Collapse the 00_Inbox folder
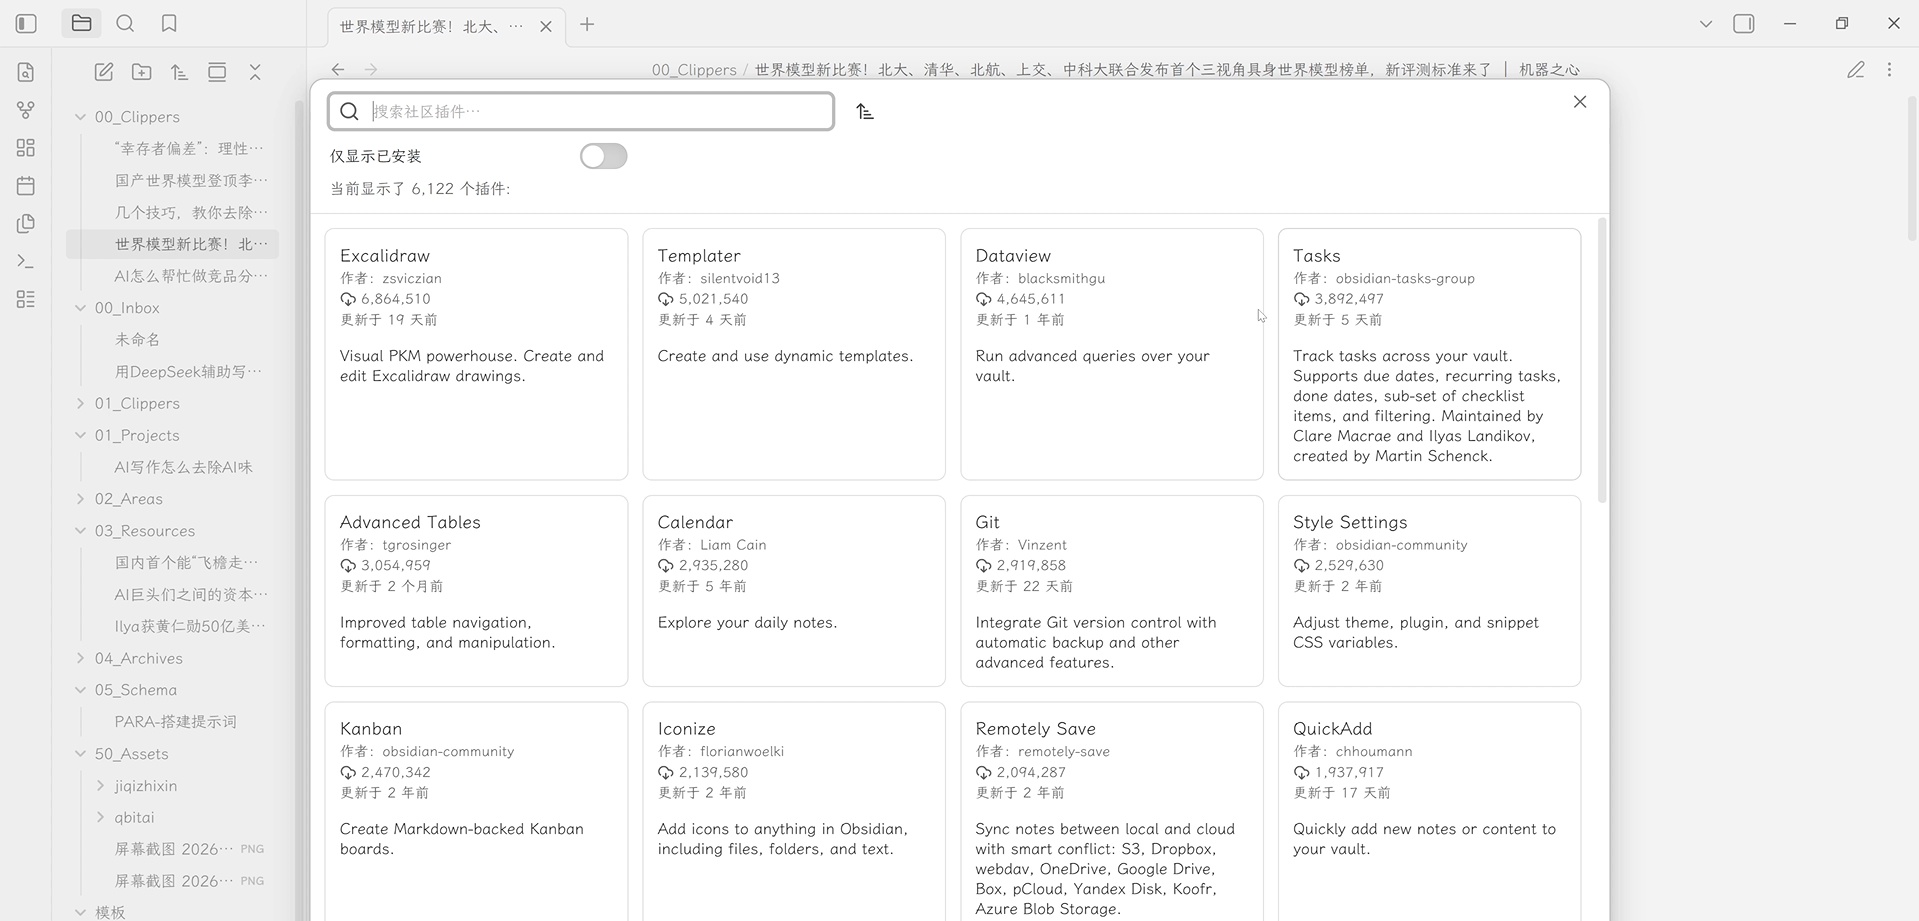 click(x=81, y=308)
